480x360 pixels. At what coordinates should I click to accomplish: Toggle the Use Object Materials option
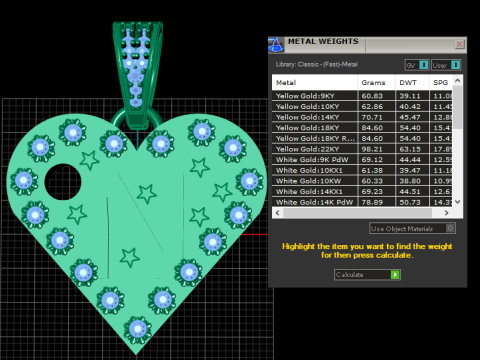(x=413, y=229)
